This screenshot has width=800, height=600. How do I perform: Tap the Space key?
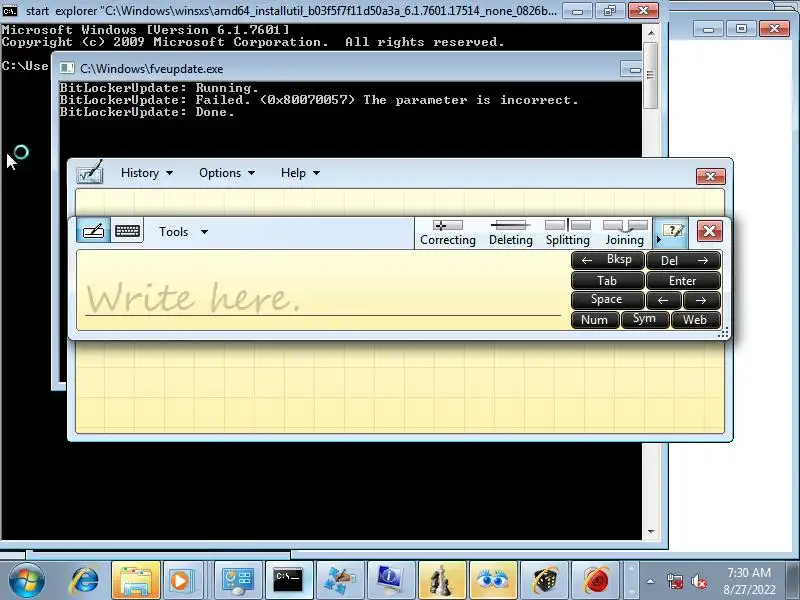[x=608, y=300]
